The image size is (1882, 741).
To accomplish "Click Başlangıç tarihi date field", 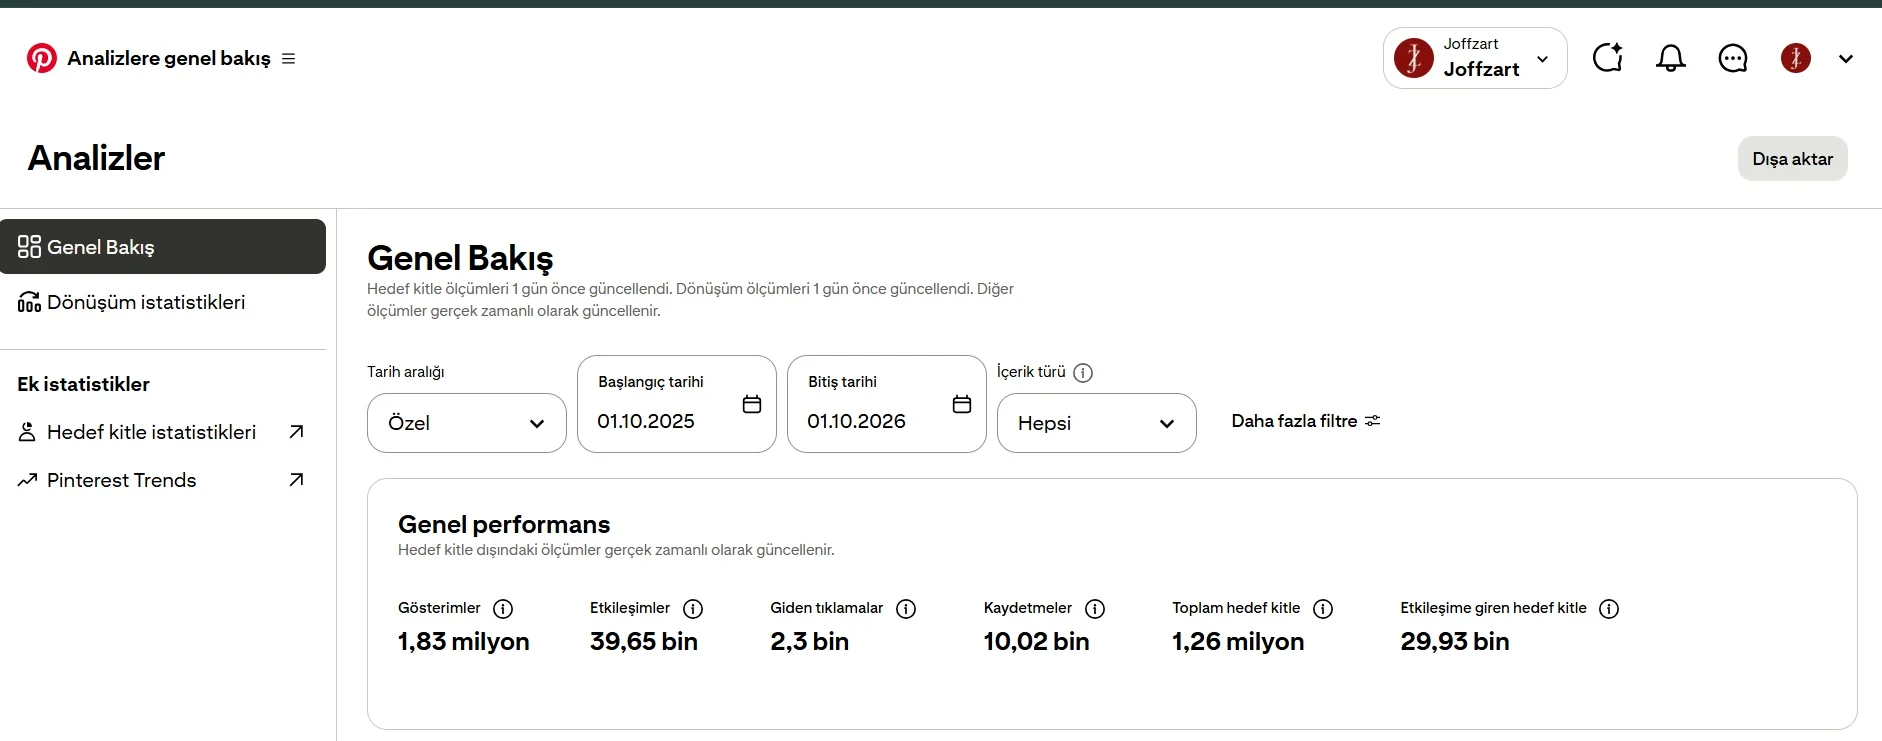I will (677, 404).
